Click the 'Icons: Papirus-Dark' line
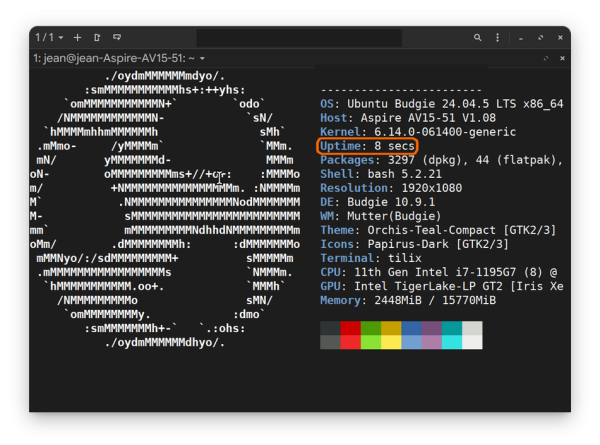 (414, 244)
